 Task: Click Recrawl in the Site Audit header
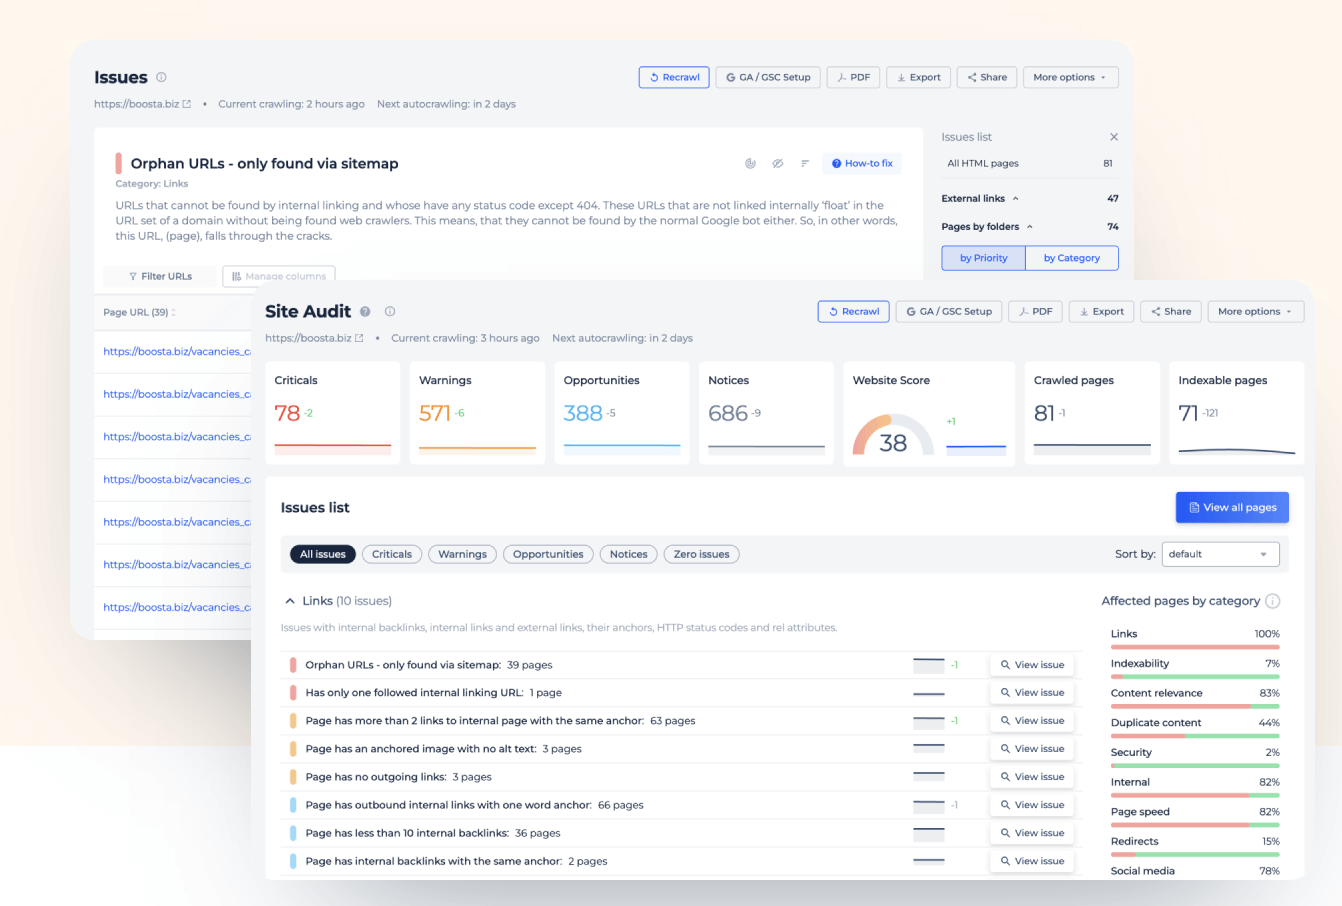[x=853, y=311]
